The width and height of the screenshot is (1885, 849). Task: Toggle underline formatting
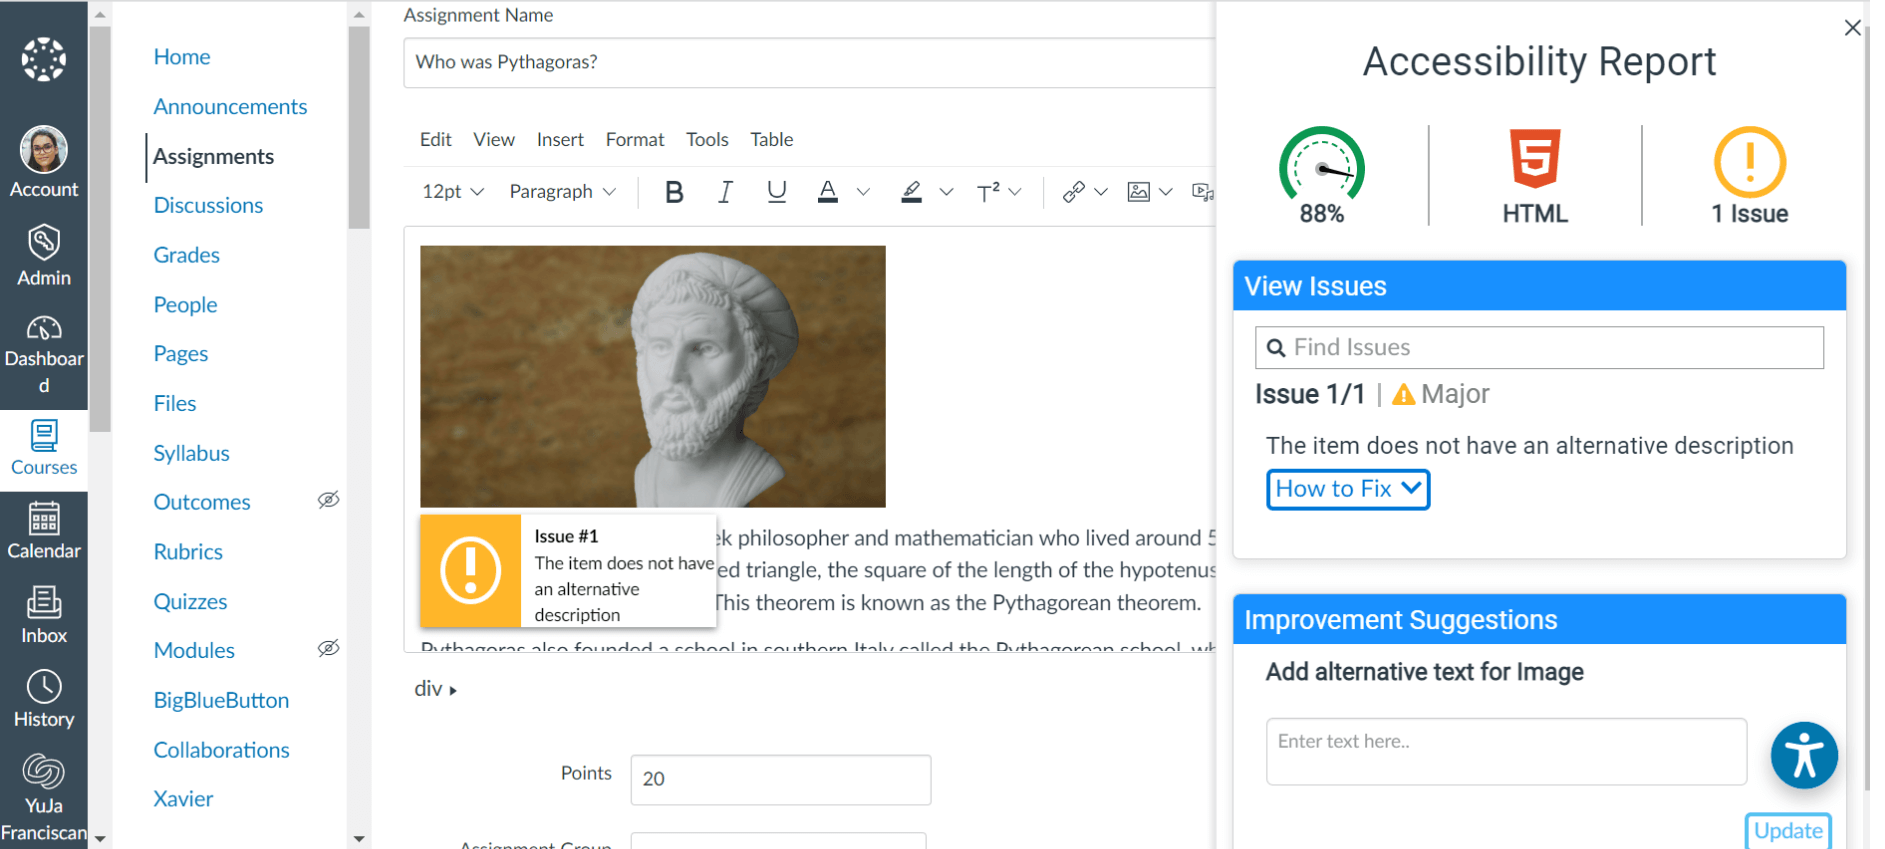coord(776,192)
